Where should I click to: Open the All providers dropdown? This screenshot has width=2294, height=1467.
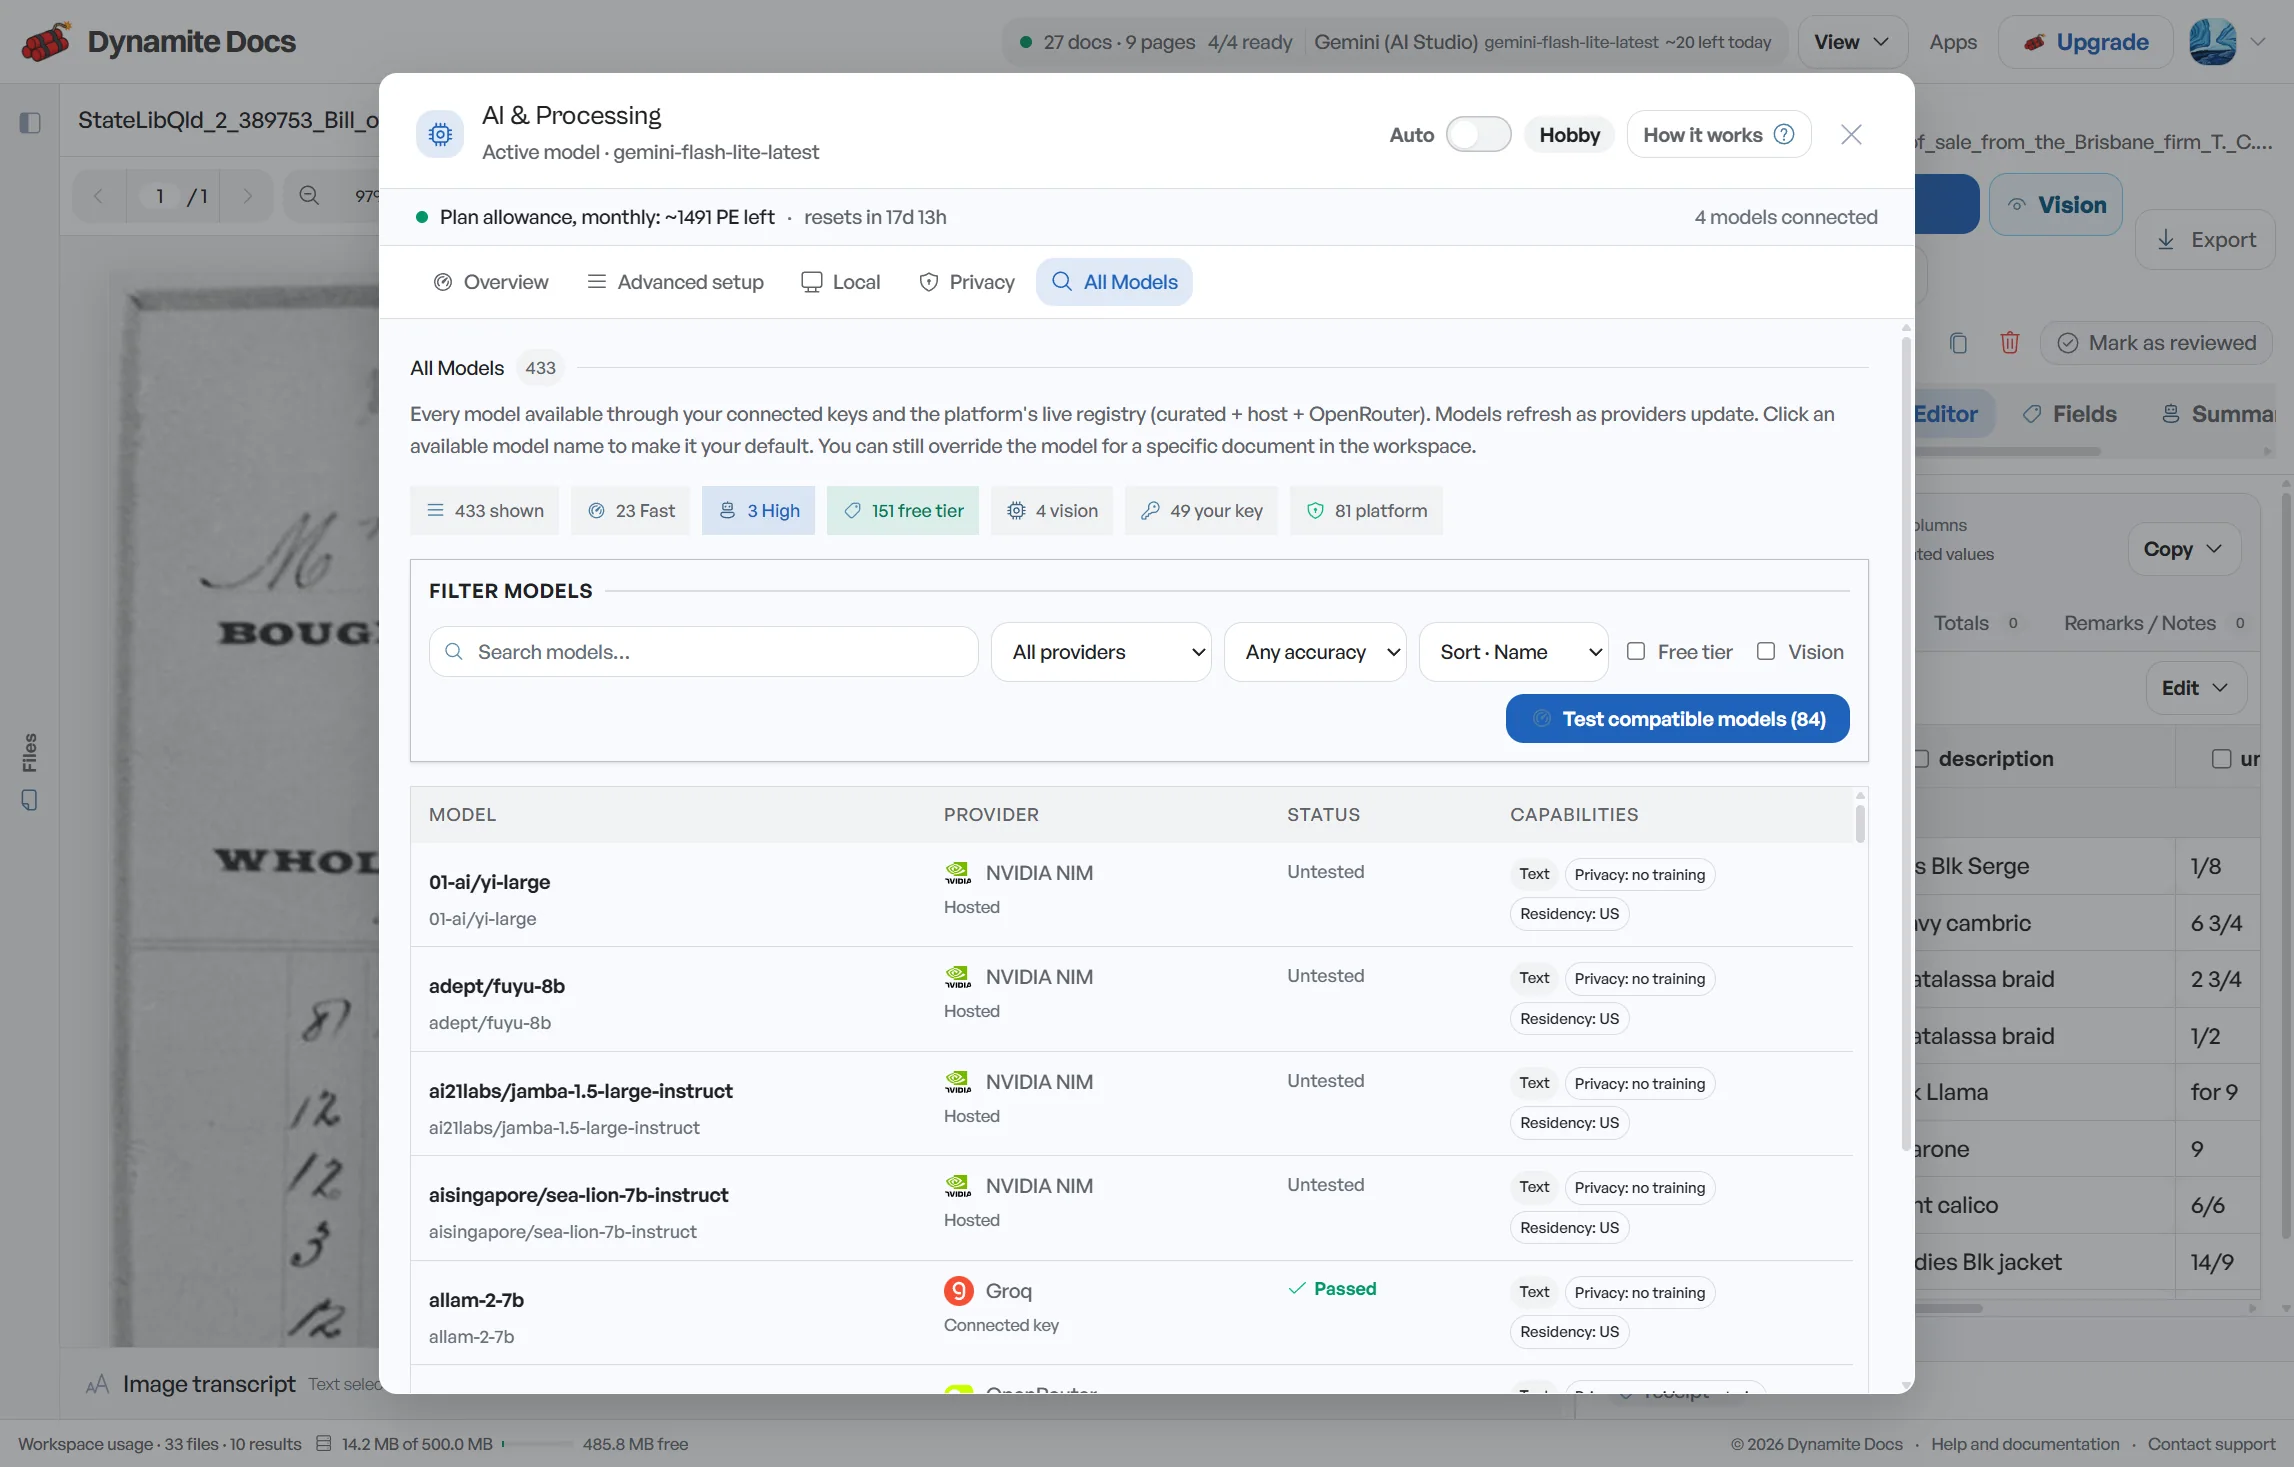tap(1101, 652)
